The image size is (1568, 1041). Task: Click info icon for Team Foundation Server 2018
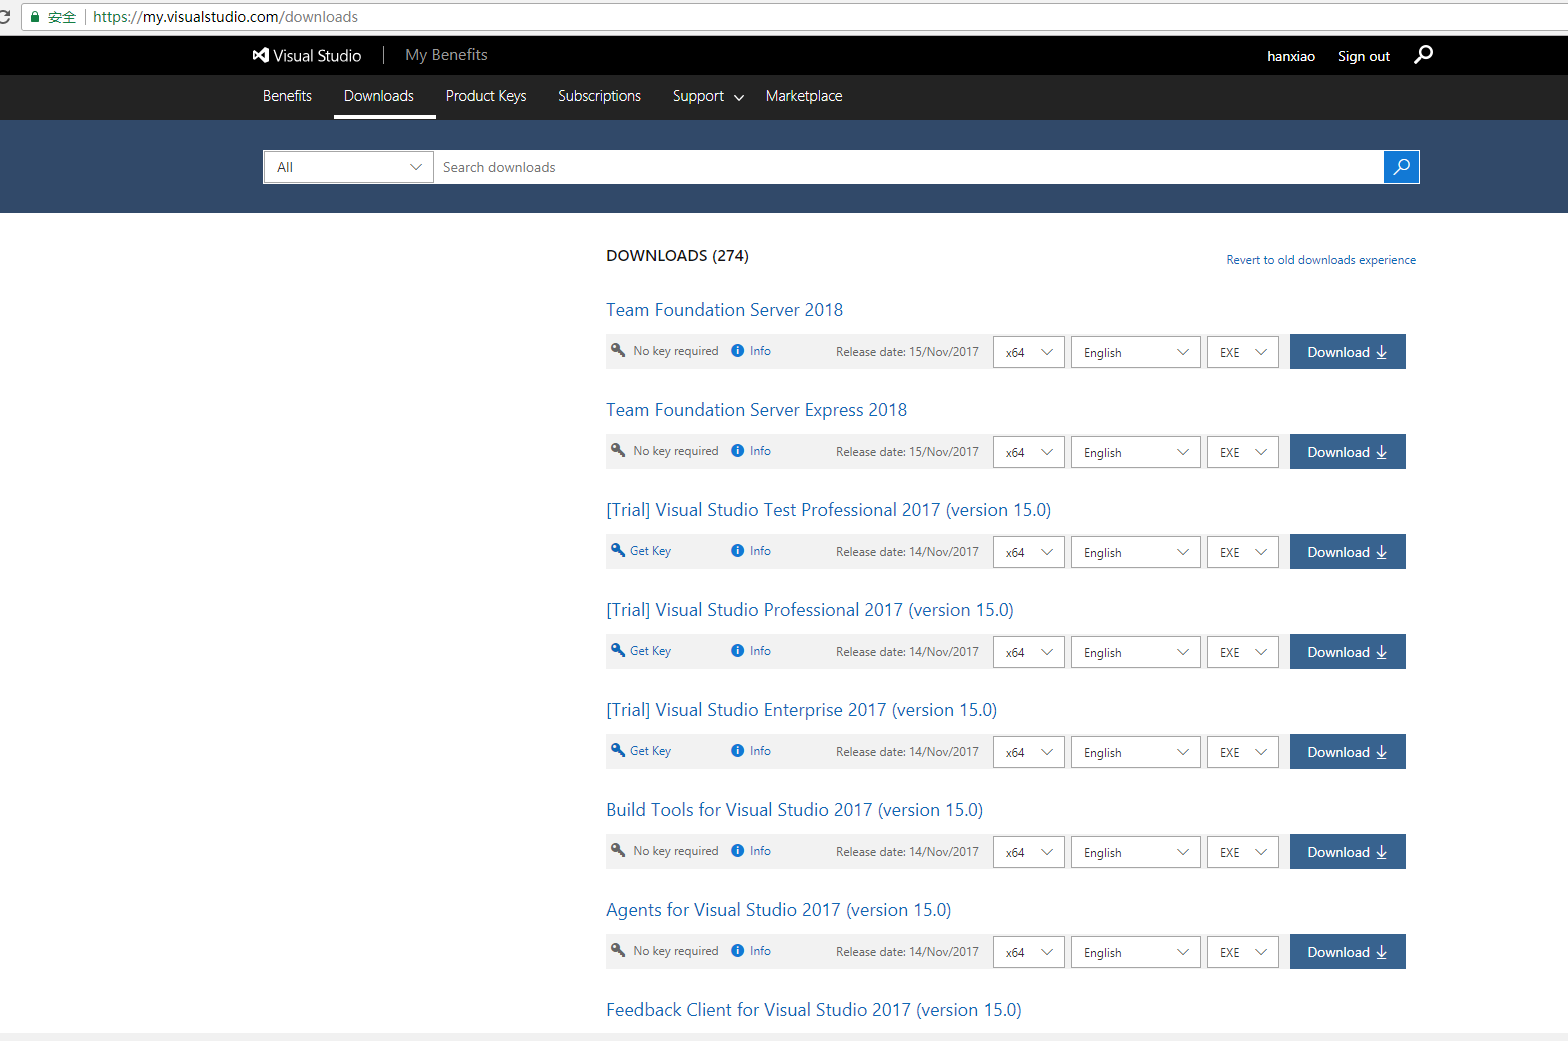click(x=737, y=351)
